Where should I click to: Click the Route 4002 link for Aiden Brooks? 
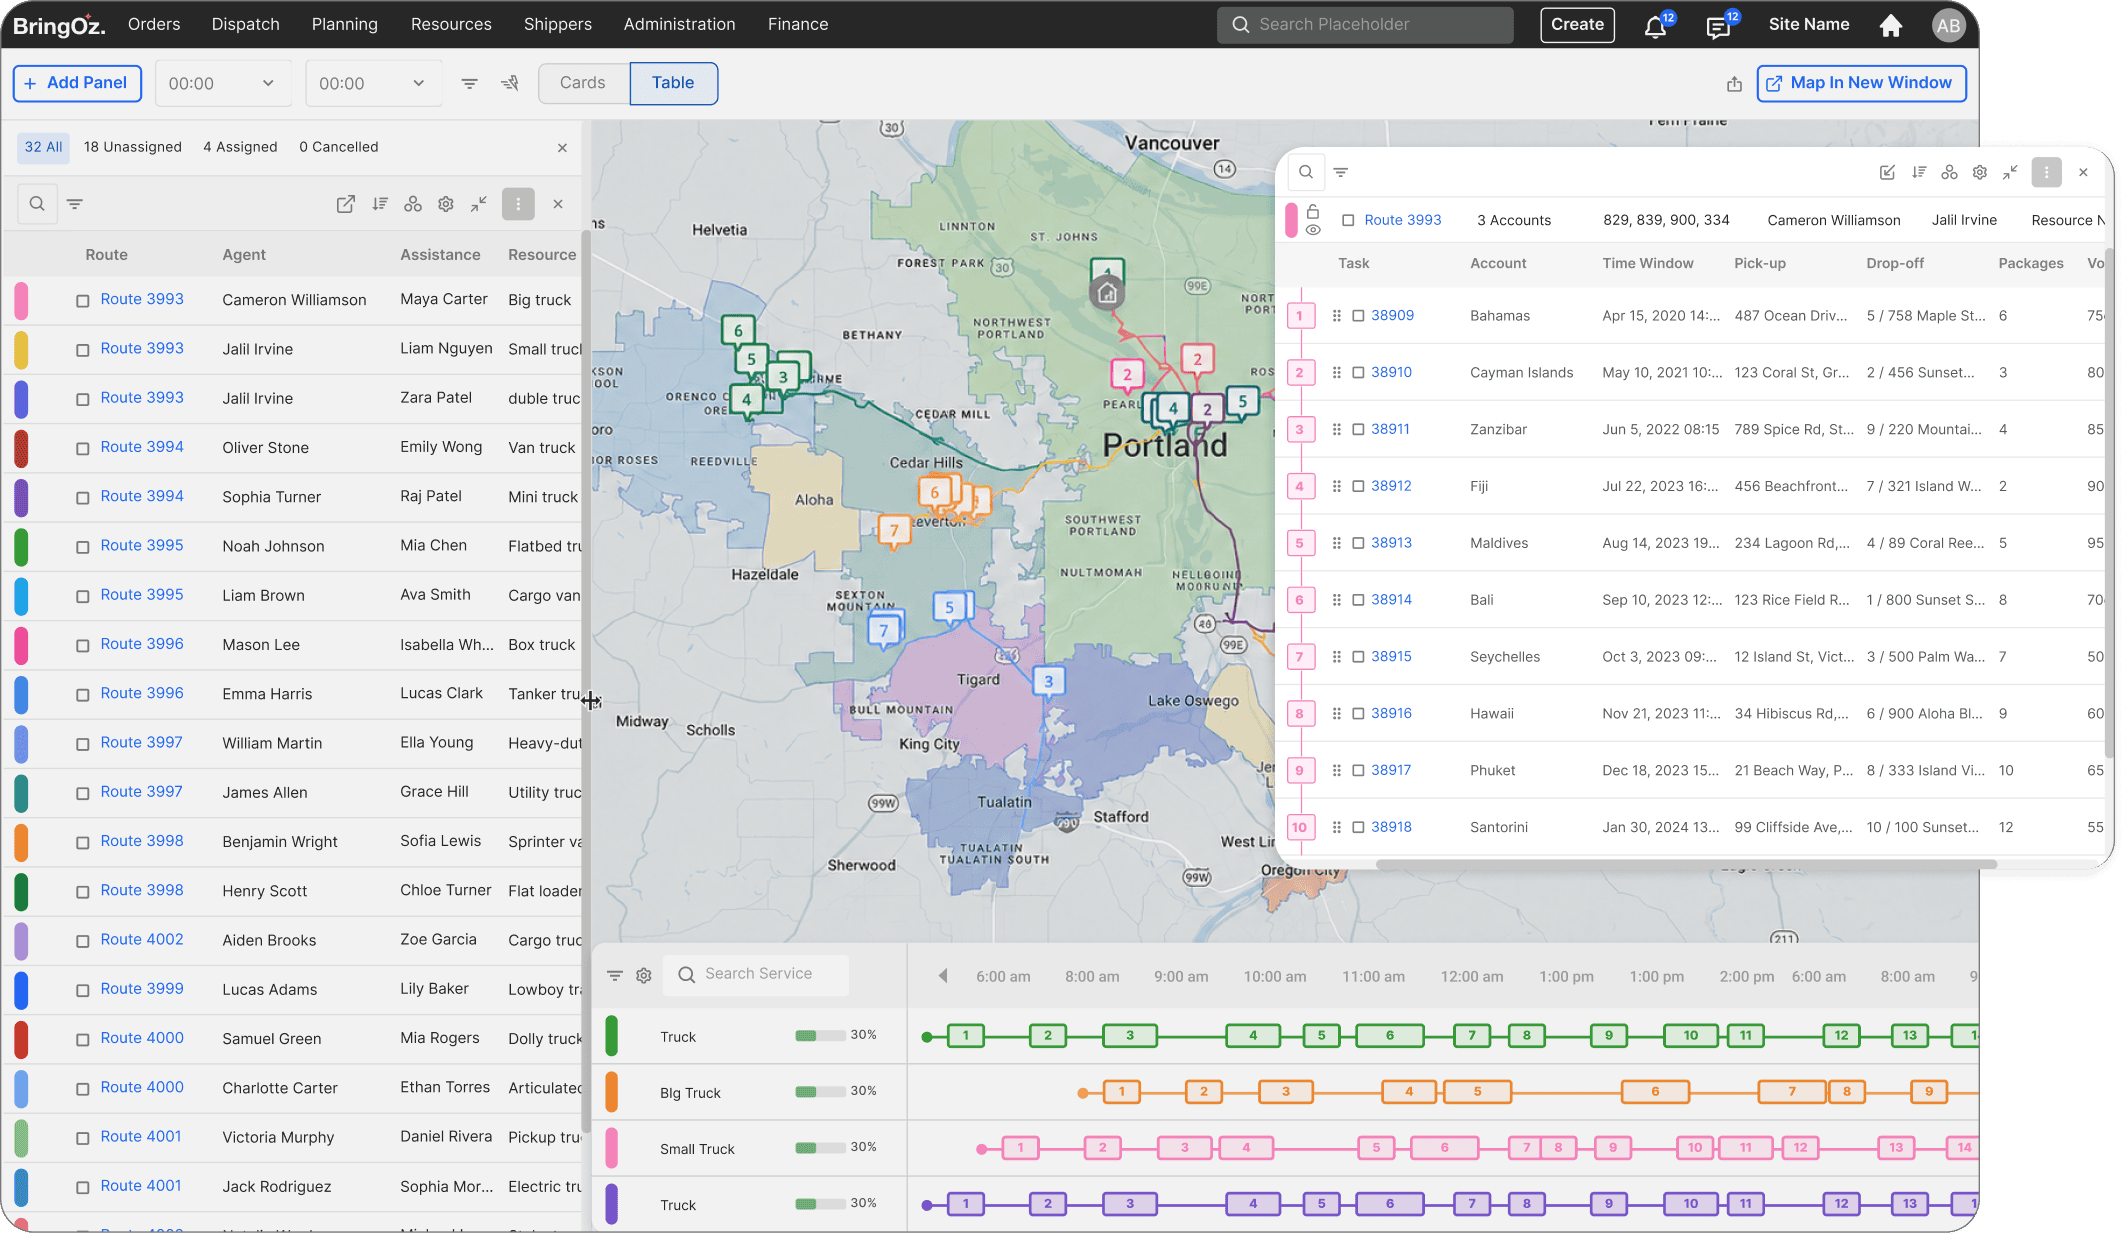[142, 940]
